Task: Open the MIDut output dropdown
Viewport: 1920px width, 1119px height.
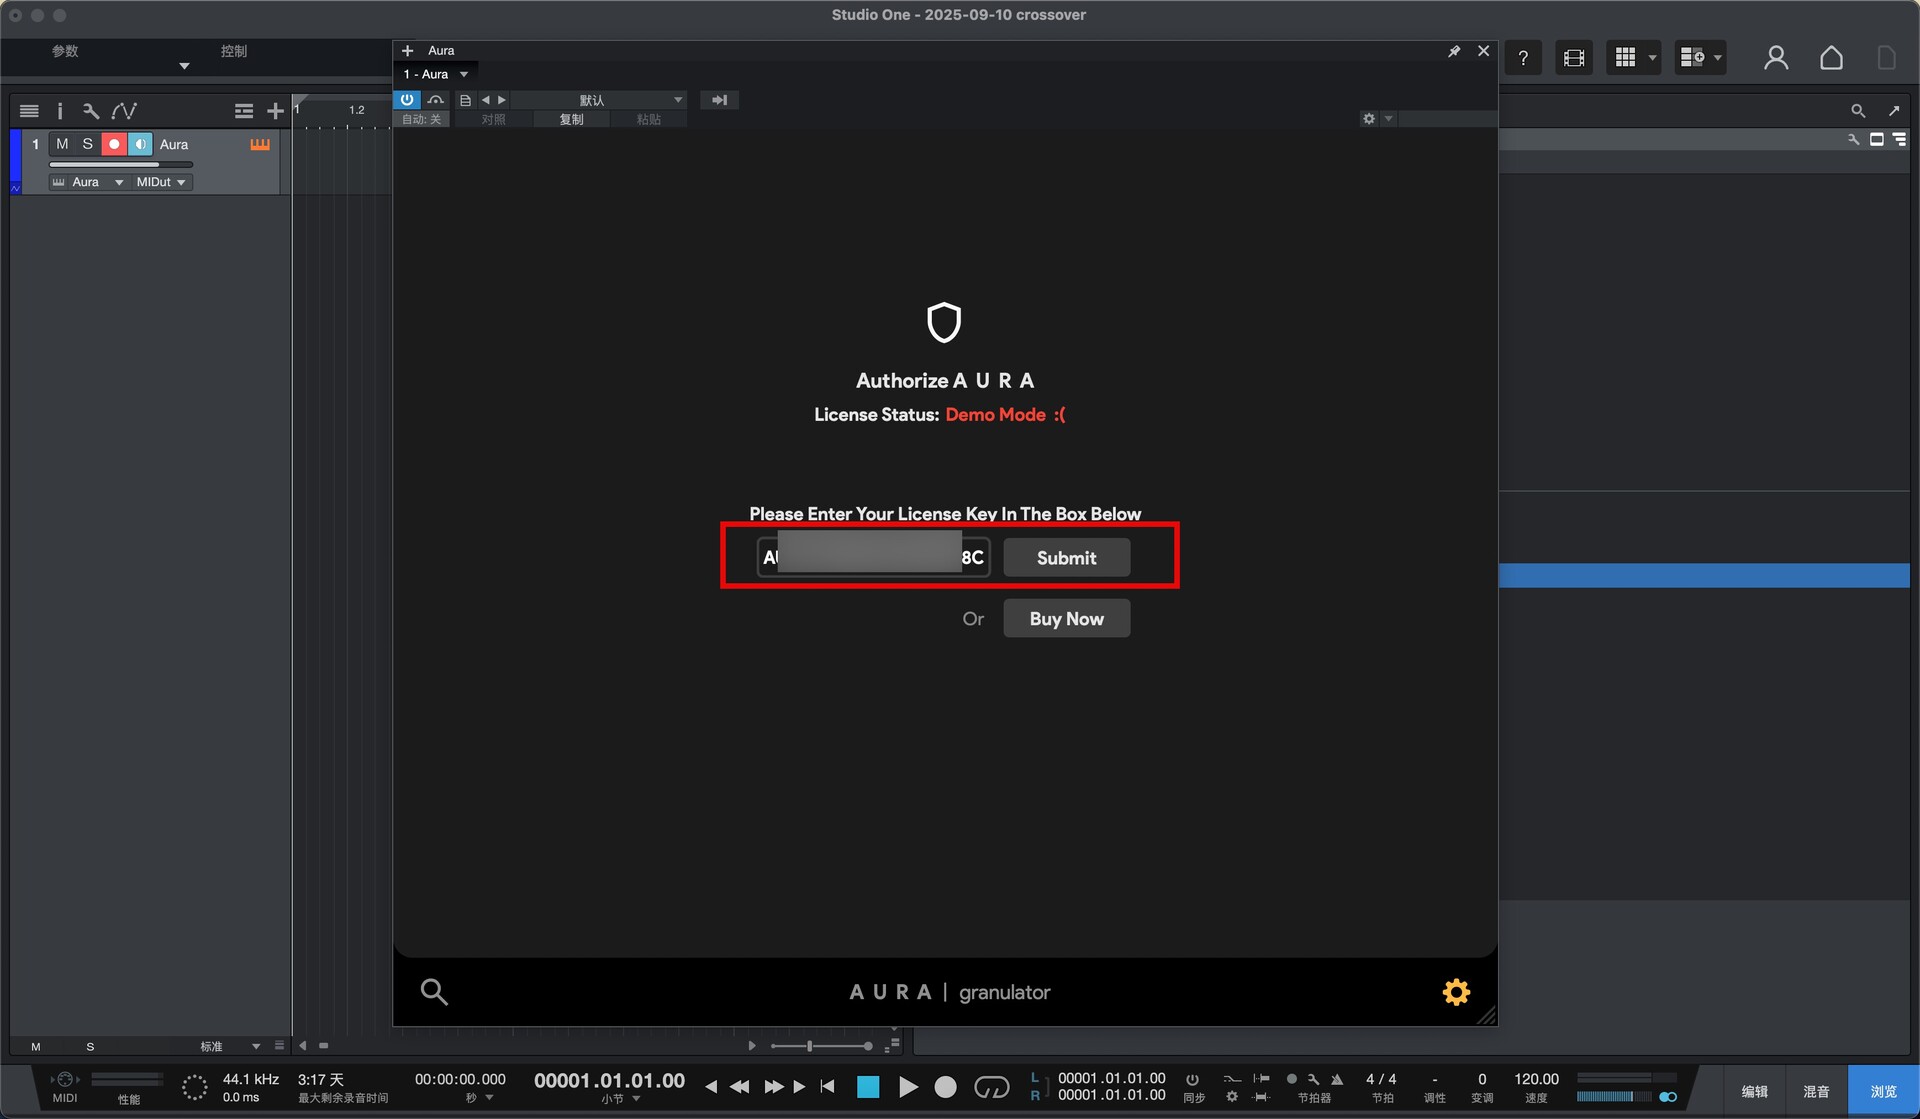Action: (x=160, y=182)
